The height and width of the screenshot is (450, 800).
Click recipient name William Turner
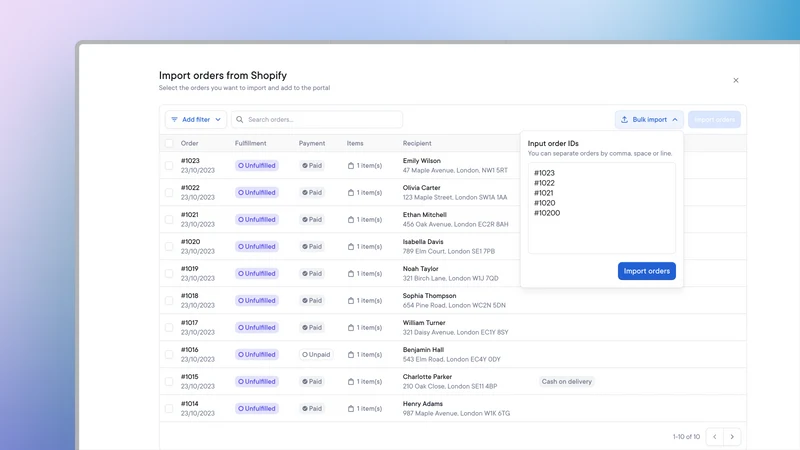[x=424, y=323]
